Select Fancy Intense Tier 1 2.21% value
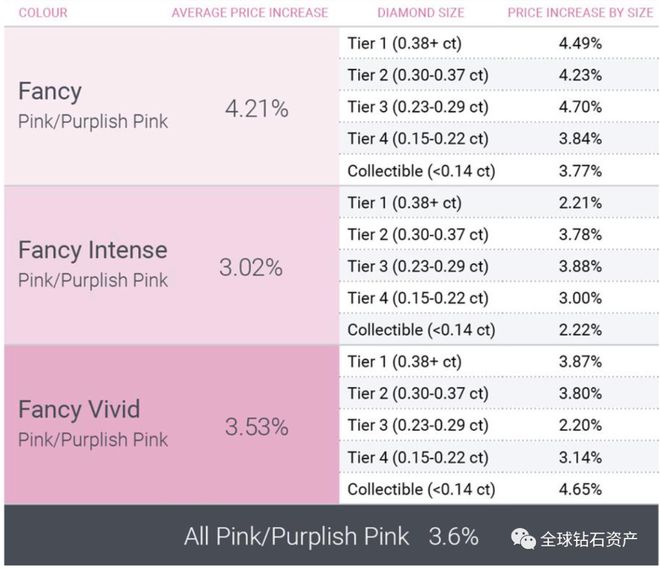The height and width of the screenshot is (569, 660). [580, 203]
